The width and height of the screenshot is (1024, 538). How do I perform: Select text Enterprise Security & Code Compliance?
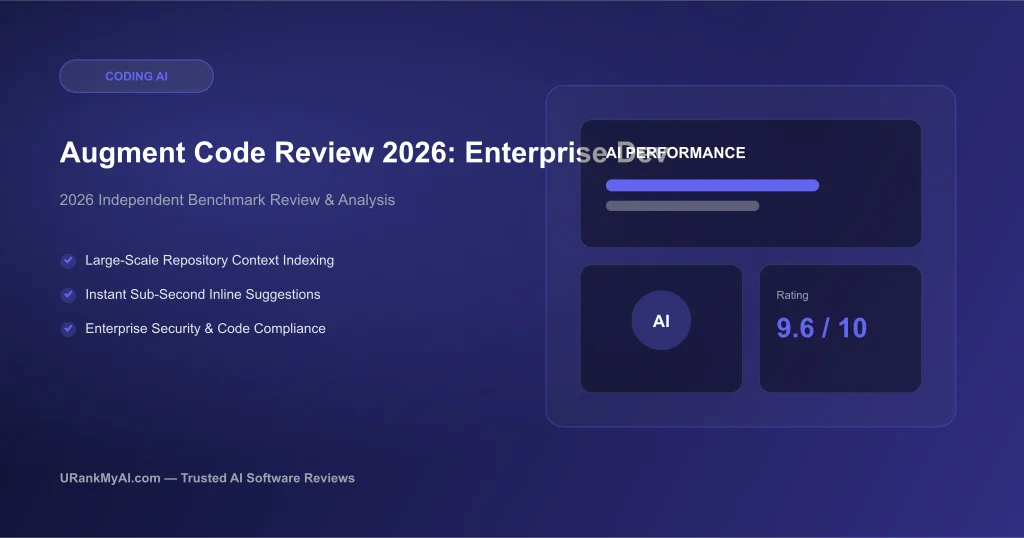coord(206,328)
